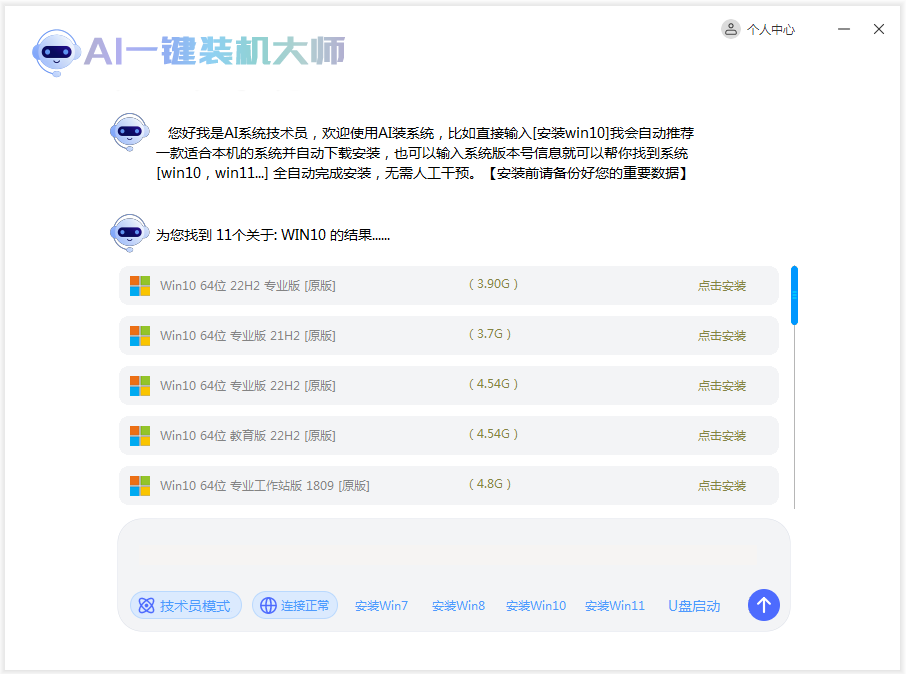Click the Windows logo of Win10 64位 教育版 22H2
This screenshot has height=674, width=906.
(x=140, y=436)
